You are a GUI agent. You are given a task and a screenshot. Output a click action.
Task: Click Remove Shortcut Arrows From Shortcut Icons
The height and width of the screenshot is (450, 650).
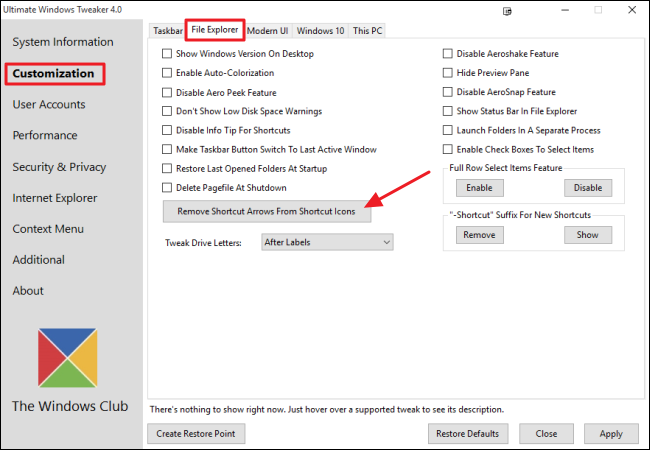click(267, 211)
